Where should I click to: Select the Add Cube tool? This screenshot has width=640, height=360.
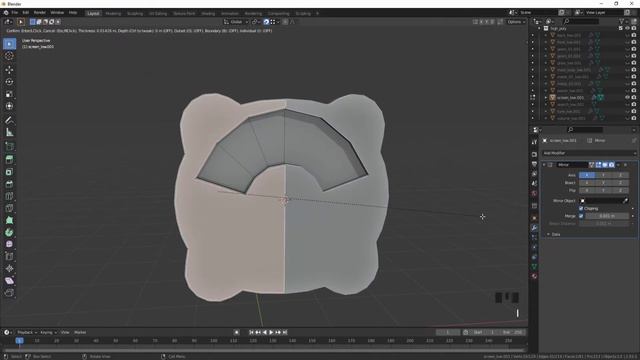(9, 146)
